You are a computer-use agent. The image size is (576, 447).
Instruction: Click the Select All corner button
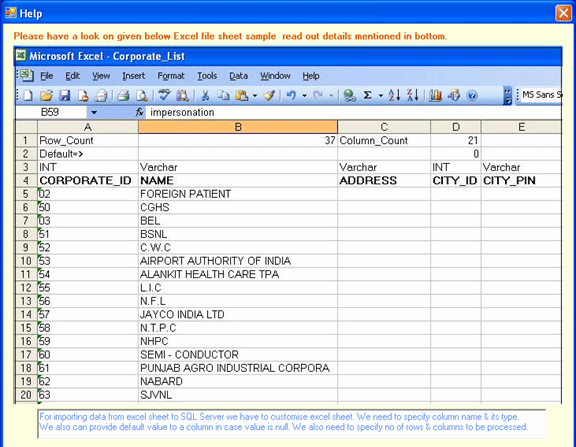point(26,127)
